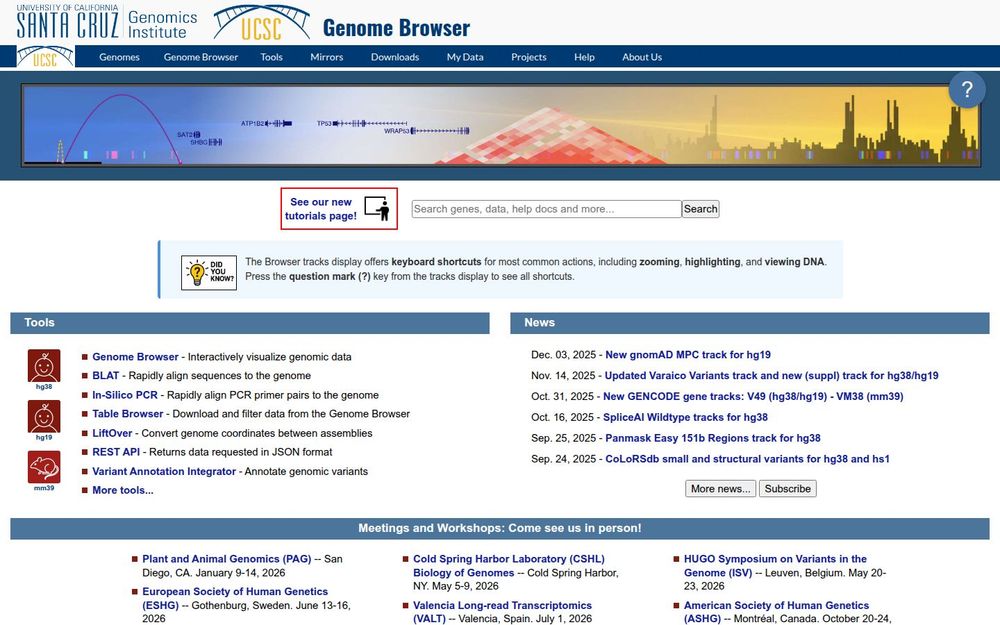Click the UC Santa Cruz Genomics Institute logo
The height and width of the screenshot is (625, 1000).
pyautogui.click(x=107, y=22)
